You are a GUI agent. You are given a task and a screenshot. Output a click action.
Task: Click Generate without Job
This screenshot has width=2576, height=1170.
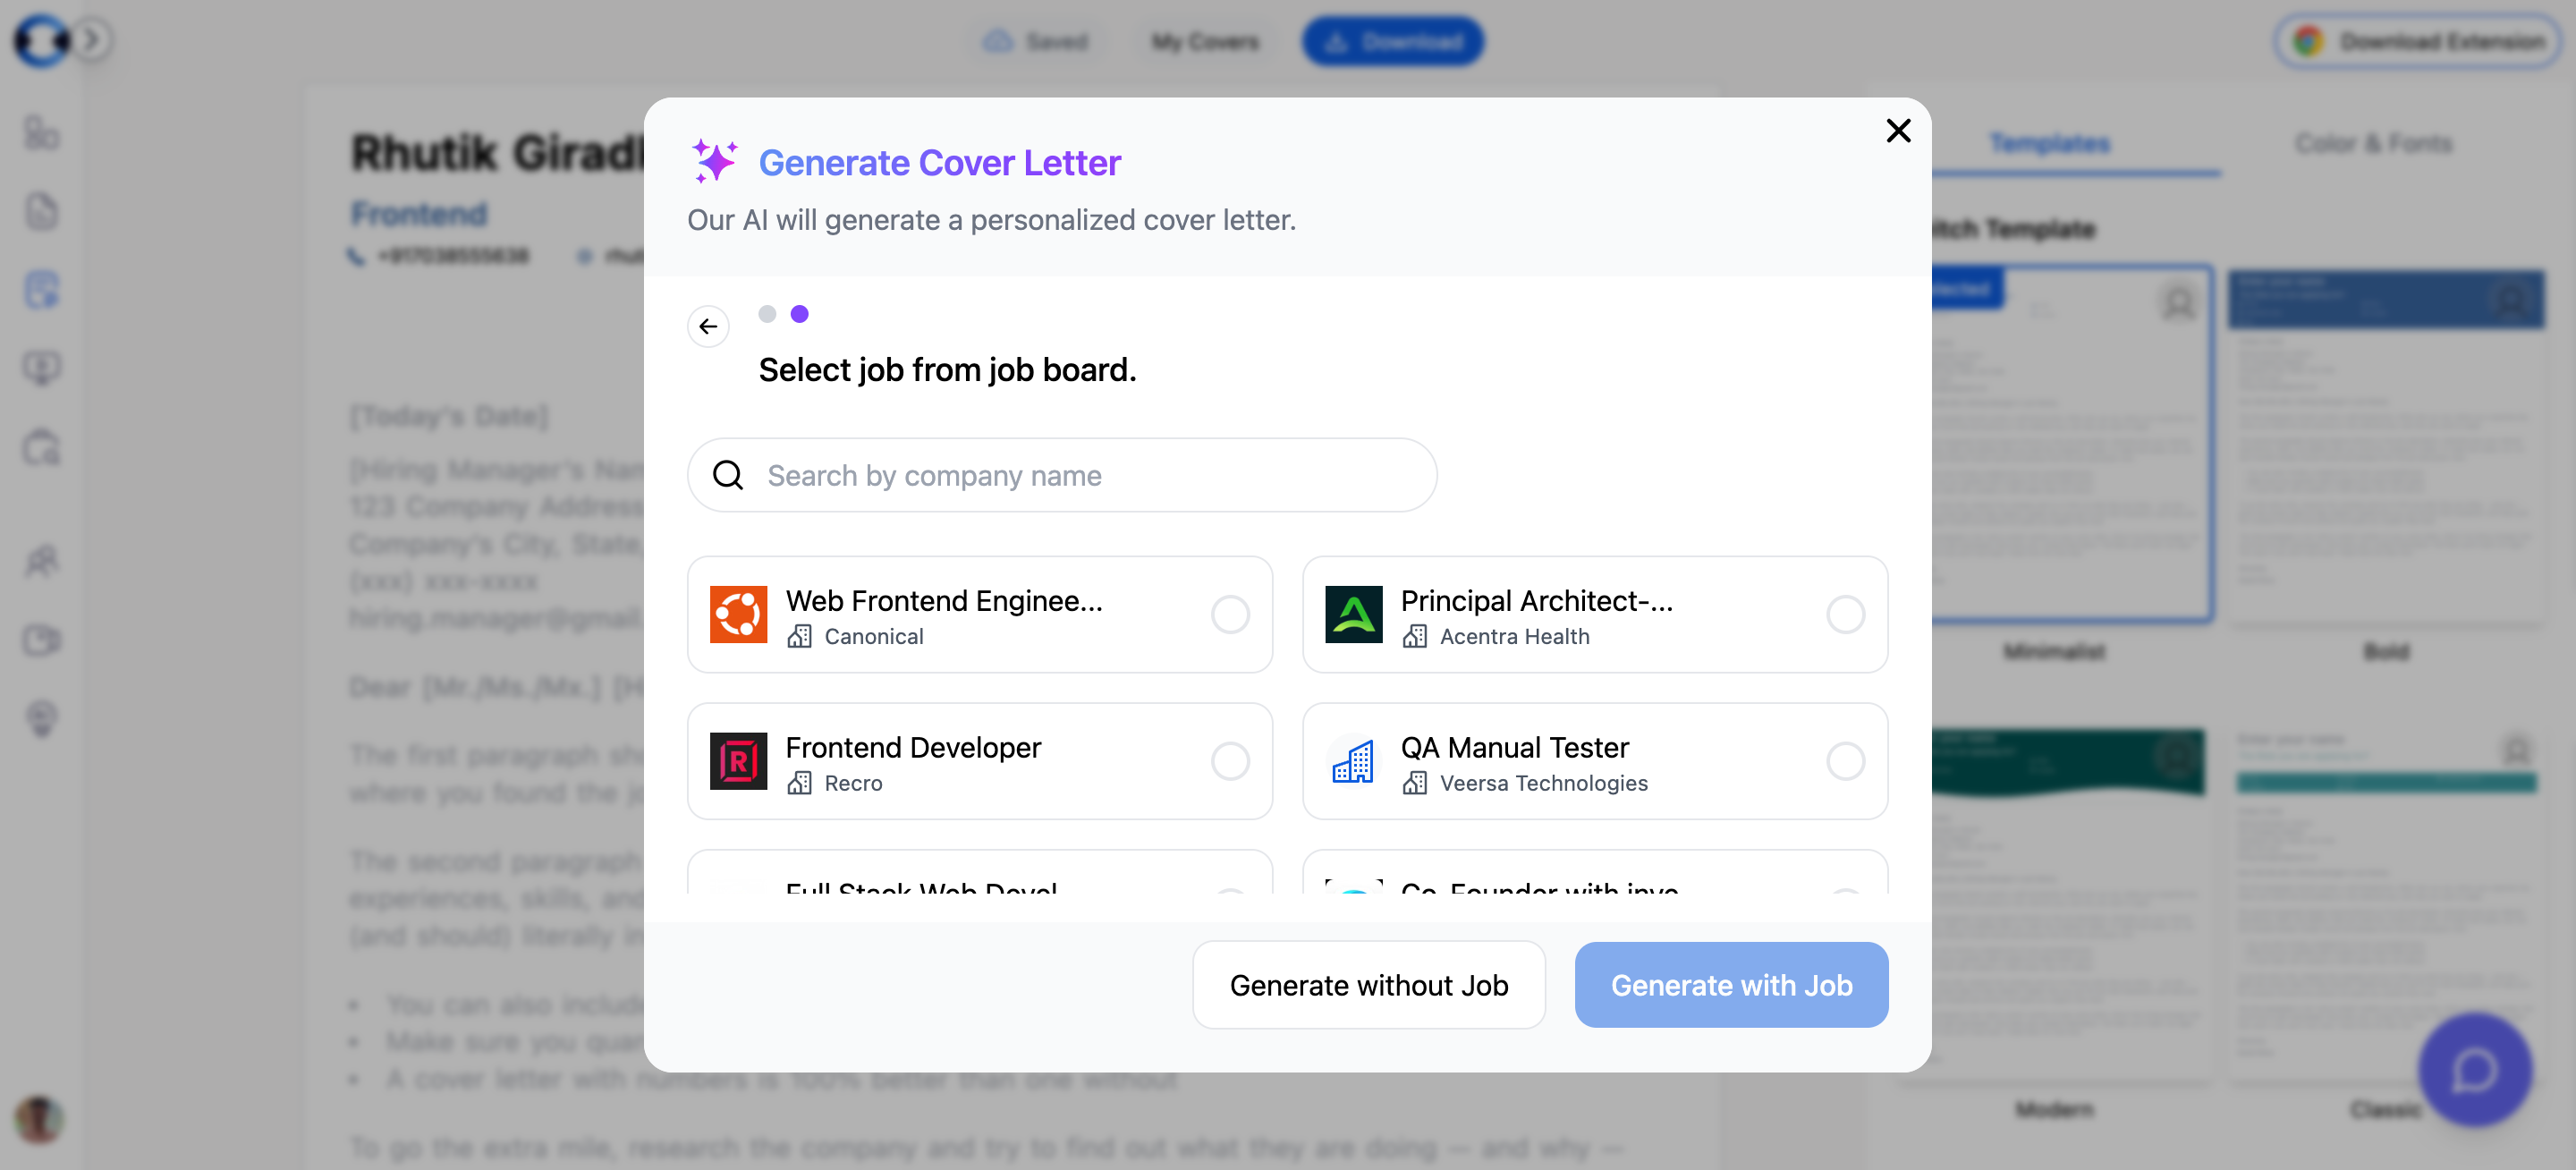(x=1368, y=985)
